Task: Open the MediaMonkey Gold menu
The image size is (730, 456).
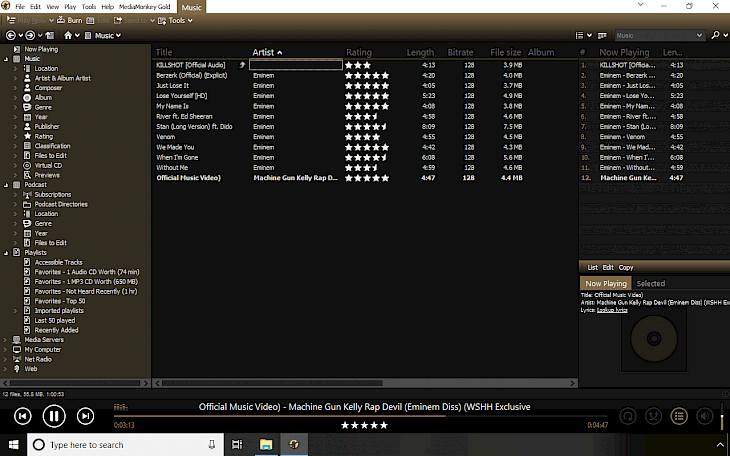Action: pyautogui.click(x=145, y=7)
